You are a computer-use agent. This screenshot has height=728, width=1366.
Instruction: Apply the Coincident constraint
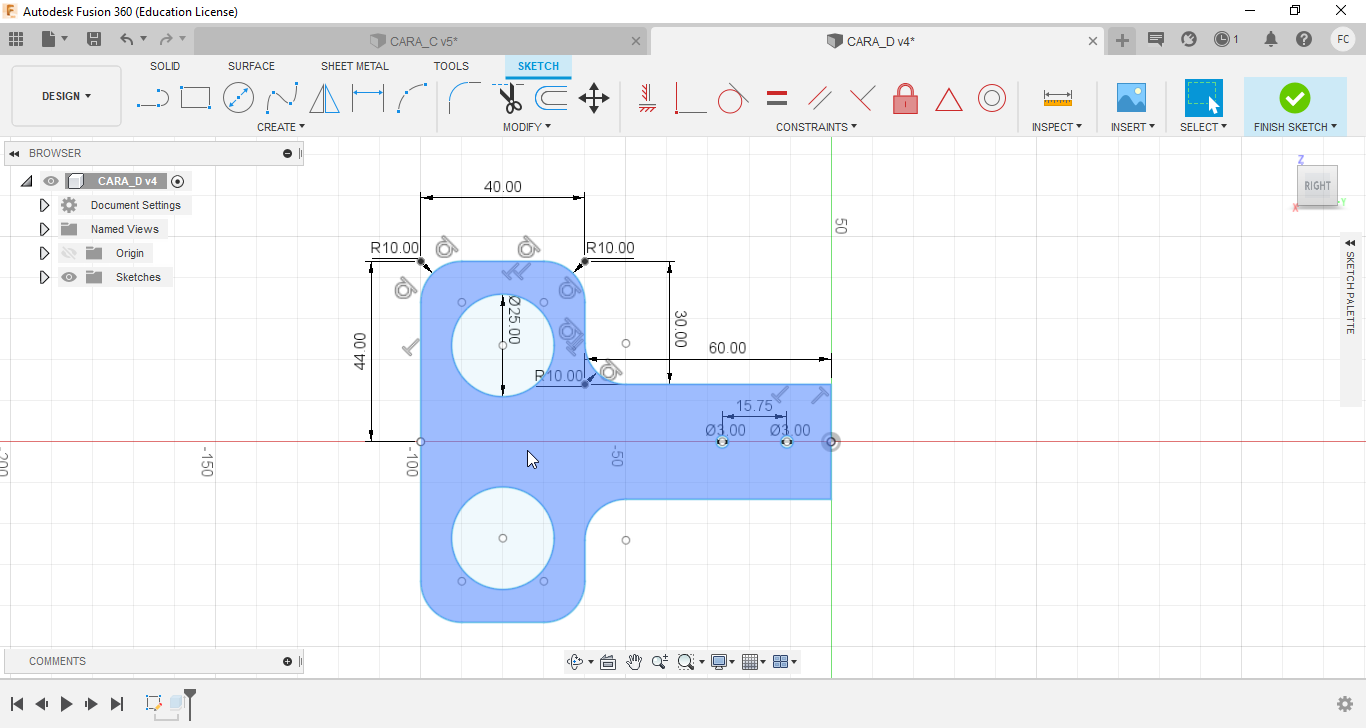[x=690, y=98]
